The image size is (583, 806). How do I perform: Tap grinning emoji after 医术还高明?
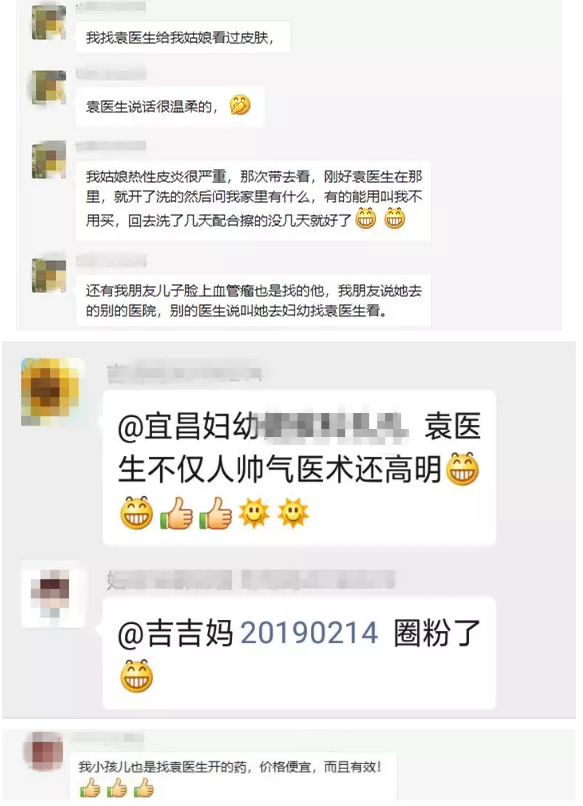coord(463,469)
